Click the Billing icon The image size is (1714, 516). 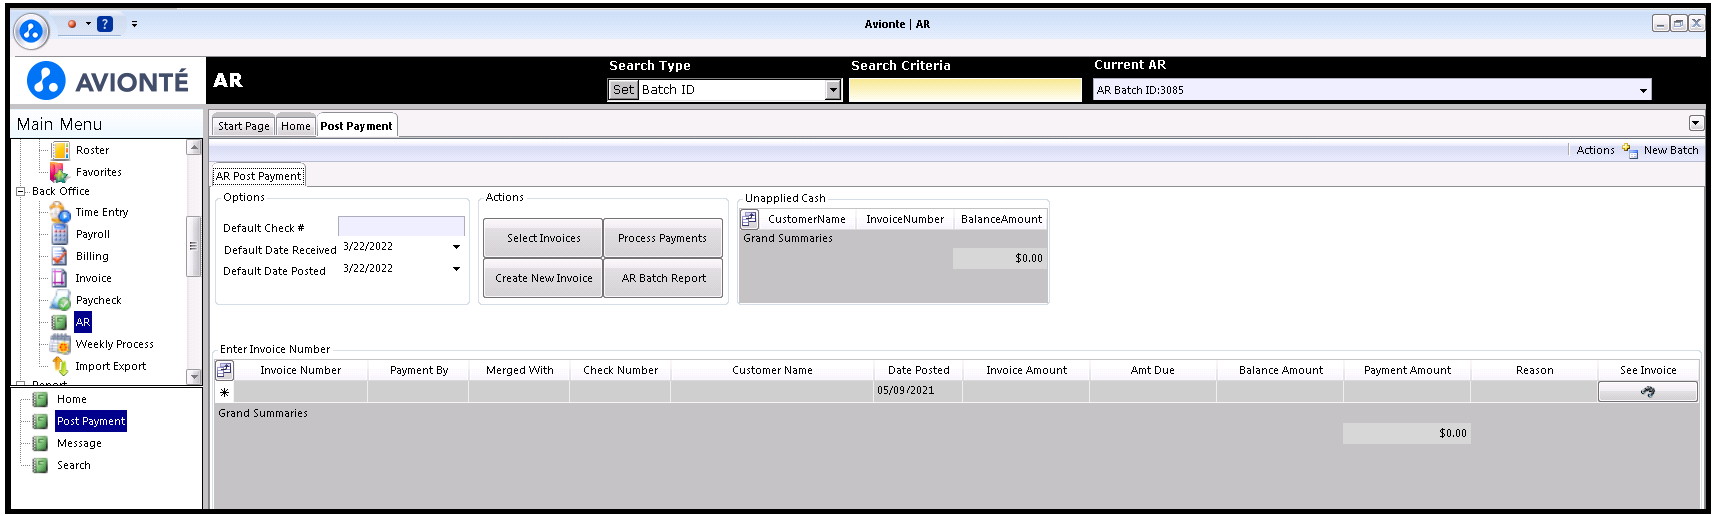click(x=60, y=256)
